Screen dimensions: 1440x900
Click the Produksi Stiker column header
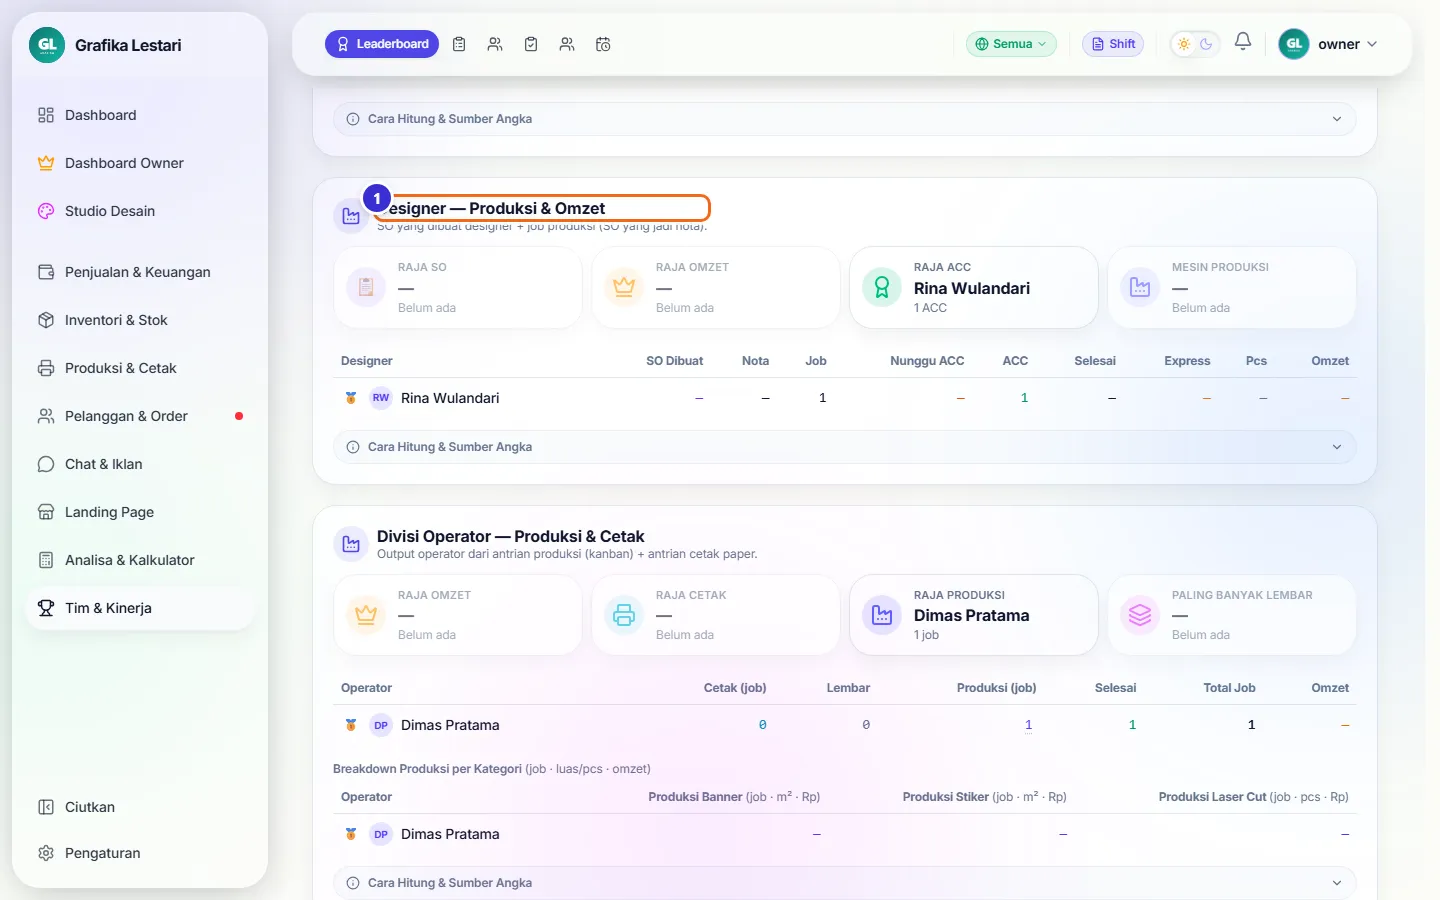click(984, 797)
